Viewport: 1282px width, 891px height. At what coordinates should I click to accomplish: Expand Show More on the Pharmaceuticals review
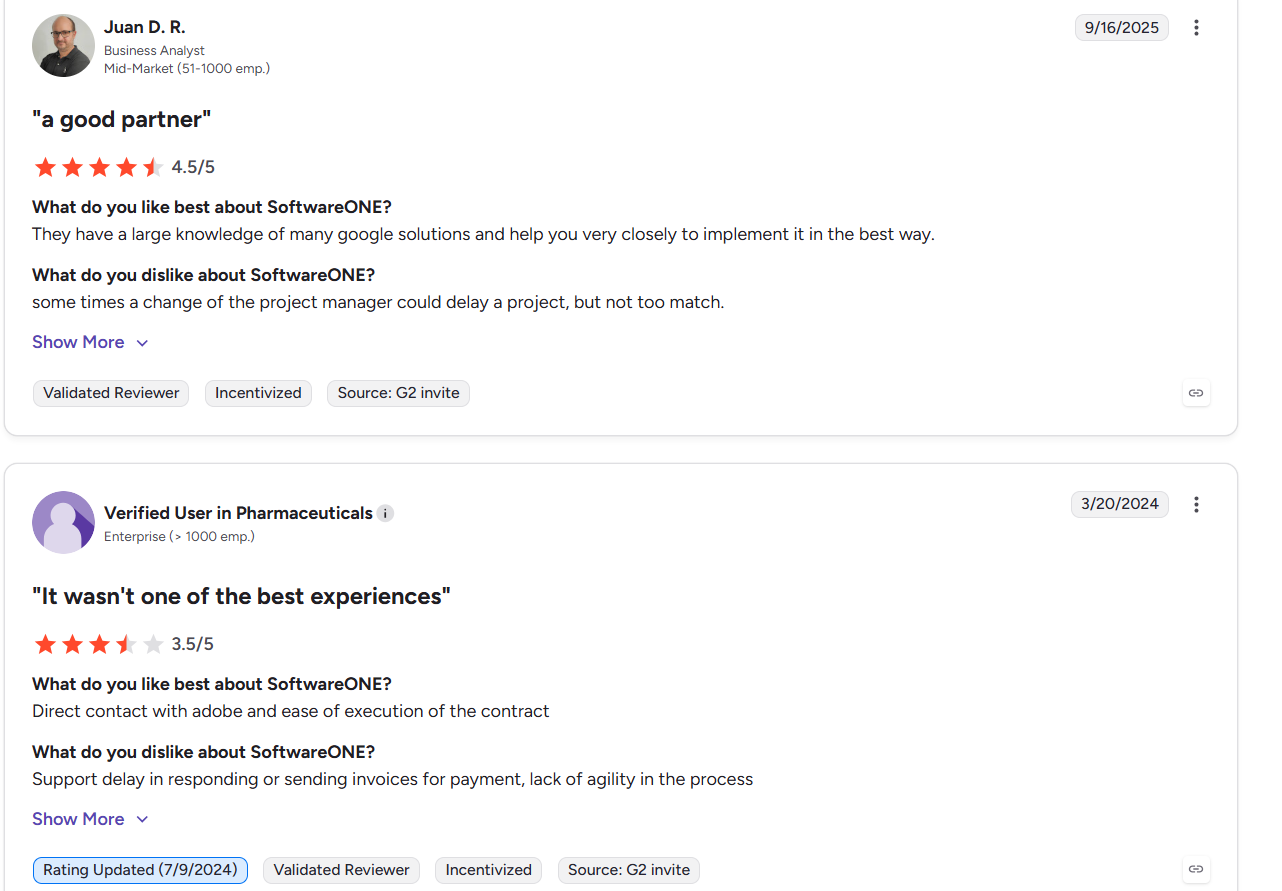[90, 819]
